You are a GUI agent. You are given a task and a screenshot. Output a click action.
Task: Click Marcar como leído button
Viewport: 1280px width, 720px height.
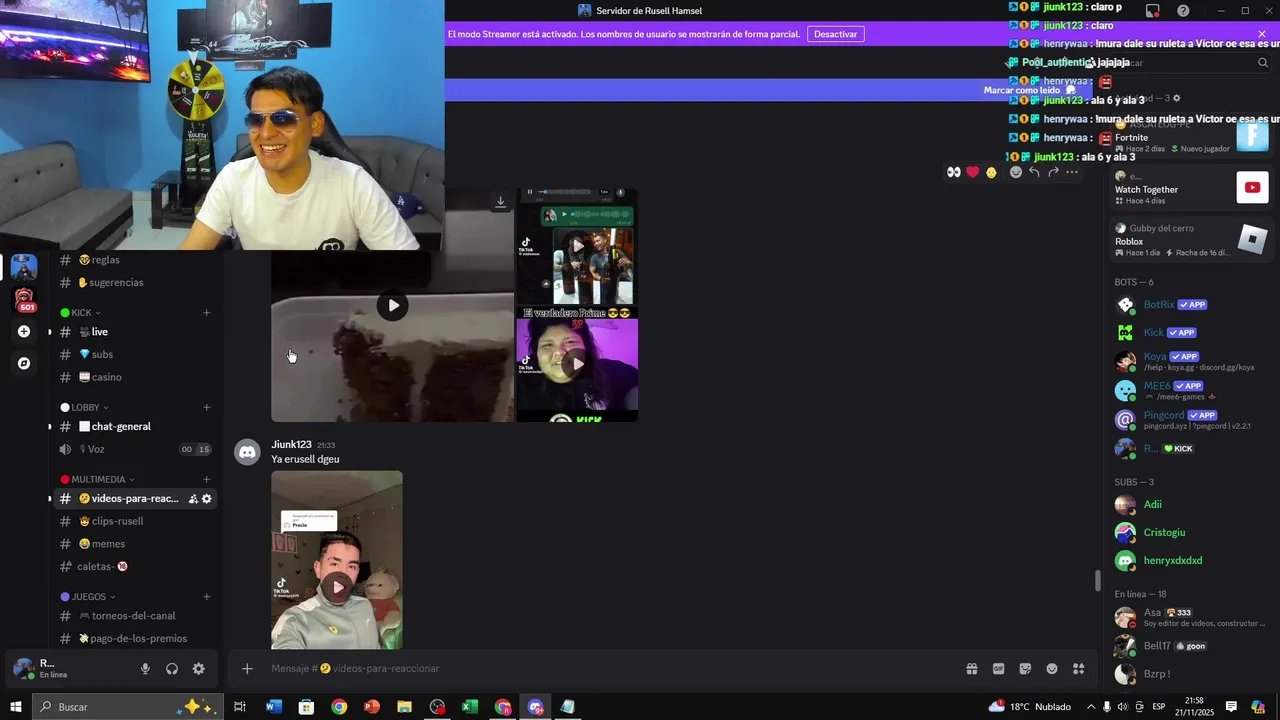tap(1029, 90)
